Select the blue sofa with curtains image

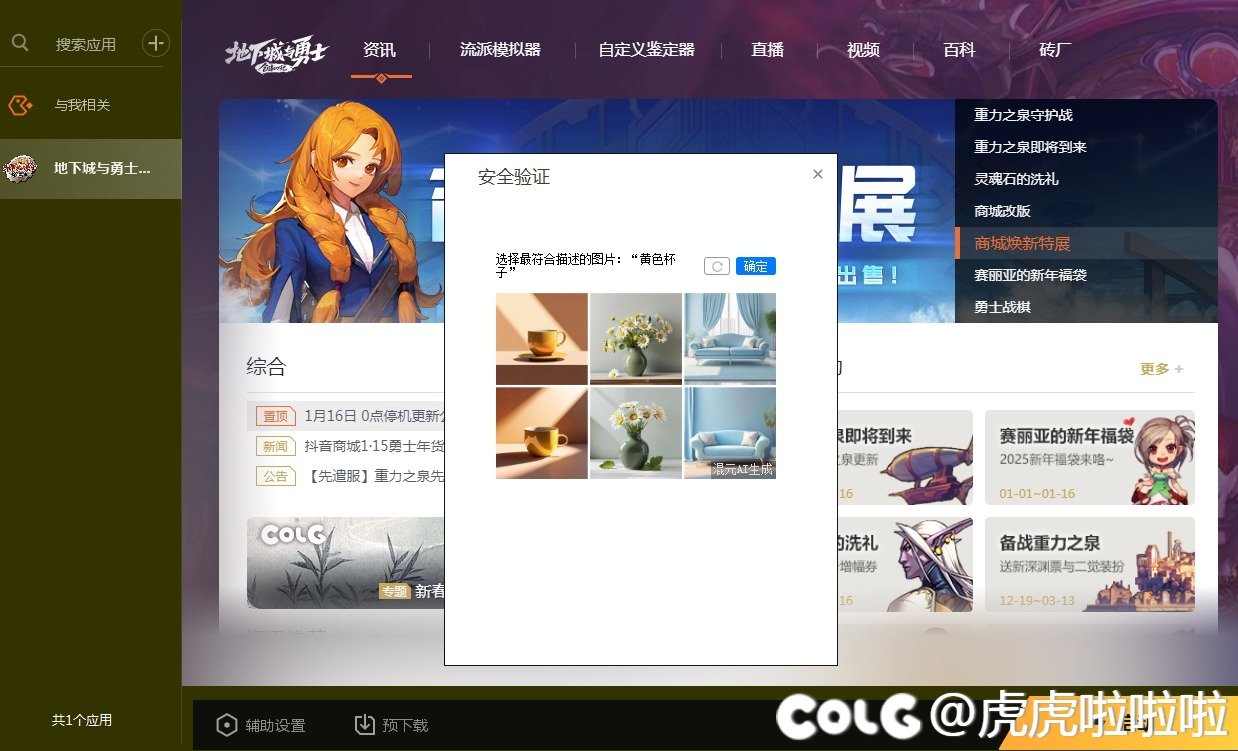click(729, 337)
